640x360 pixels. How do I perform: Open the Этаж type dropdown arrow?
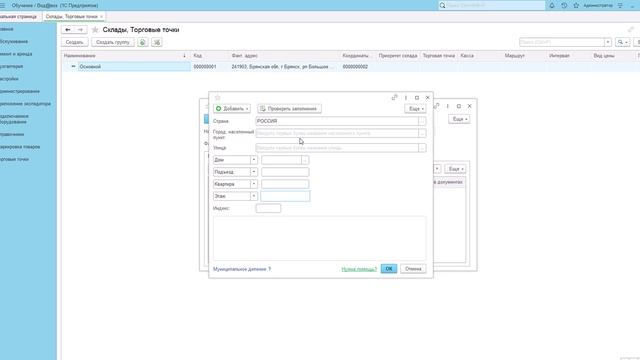253,196
